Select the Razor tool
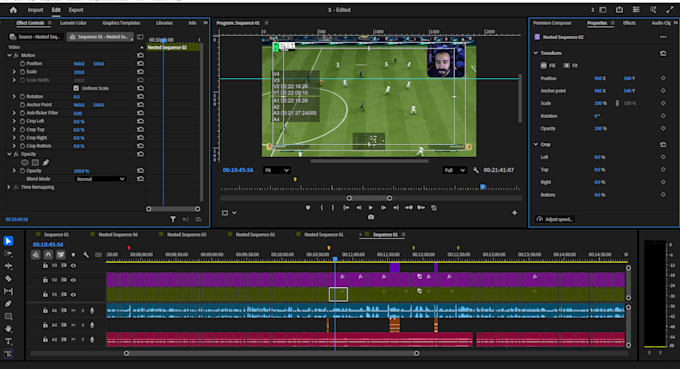 tap(8, 279)
